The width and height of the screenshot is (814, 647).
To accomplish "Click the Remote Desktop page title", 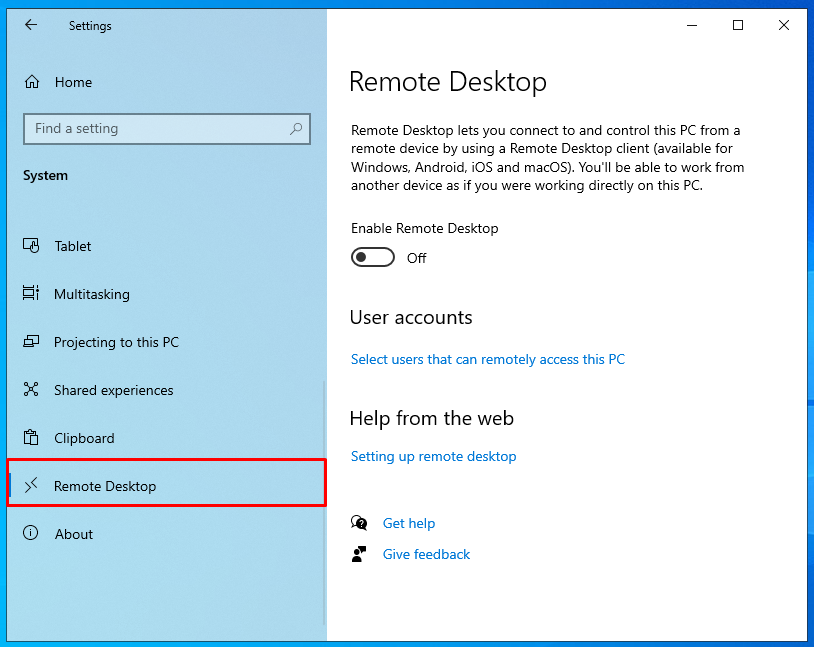I will point(447,82).
